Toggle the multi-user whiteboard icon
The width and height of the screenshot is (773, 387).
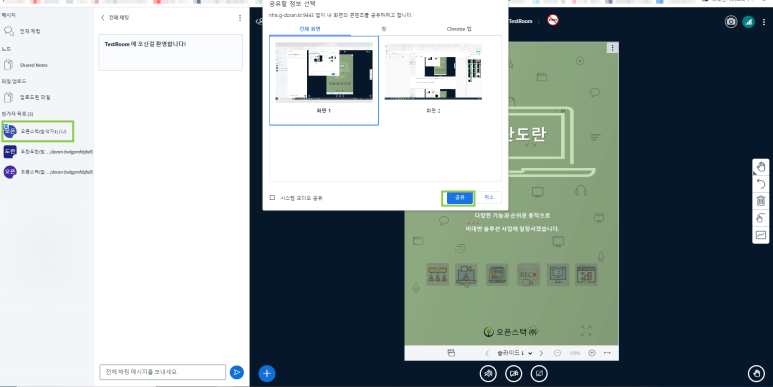(x=761, y=217)
